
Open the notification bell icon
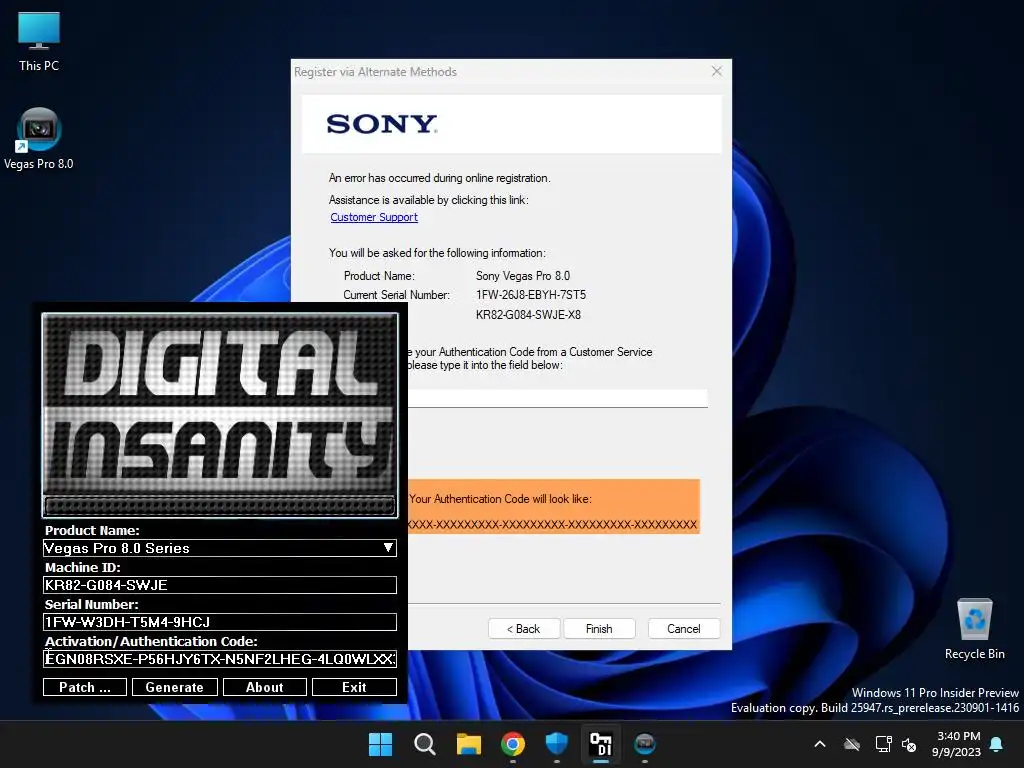coord(997,744)
